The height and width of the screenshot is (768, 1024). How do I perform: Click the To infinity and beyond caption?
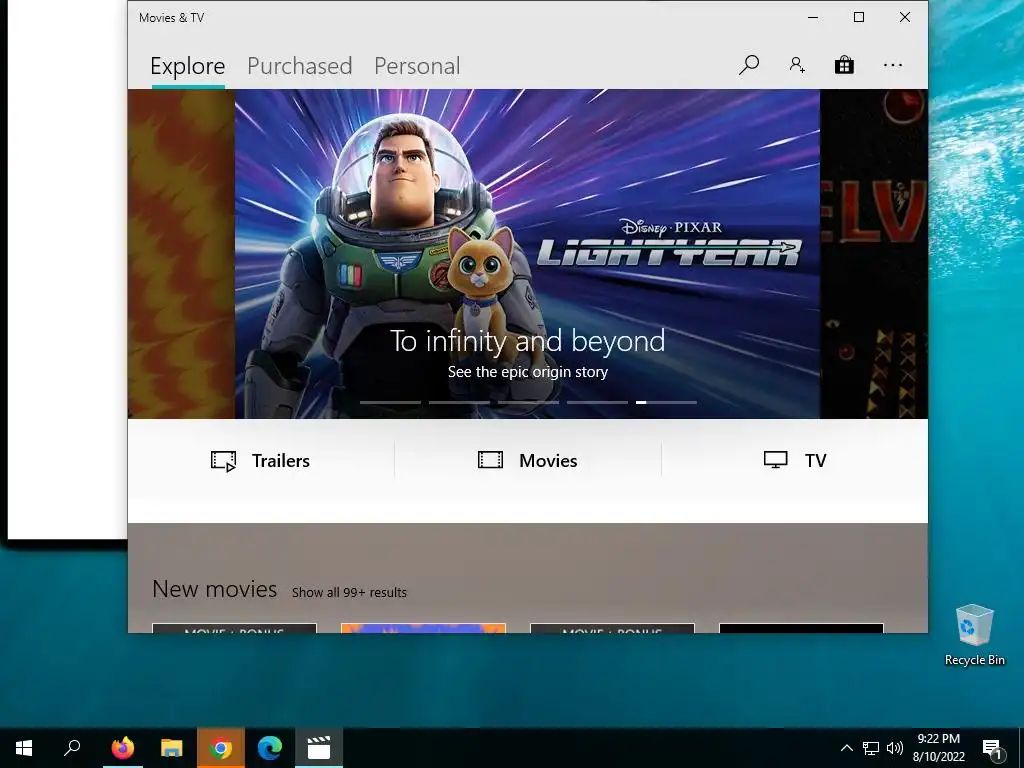528,341
